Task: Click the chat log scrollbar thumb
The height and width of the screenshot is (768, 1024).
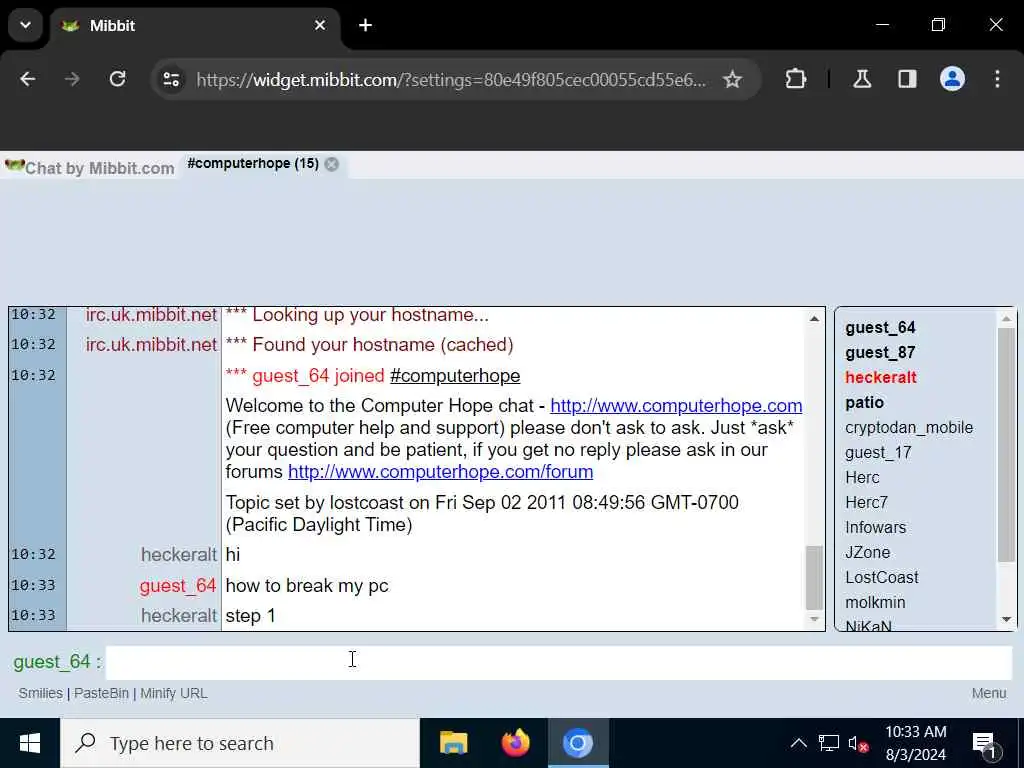Action: (814, 578)
